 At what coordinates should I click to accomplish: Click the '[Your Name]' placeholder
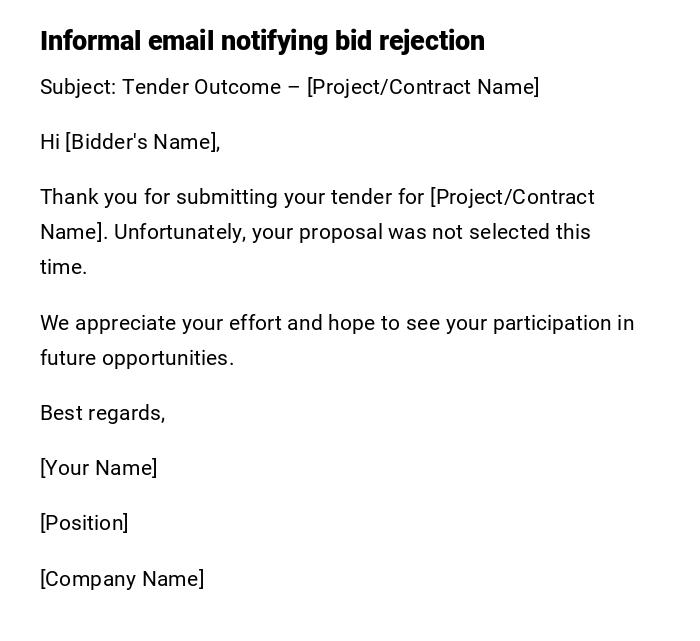pyautogui.click(x=98, y=468)
